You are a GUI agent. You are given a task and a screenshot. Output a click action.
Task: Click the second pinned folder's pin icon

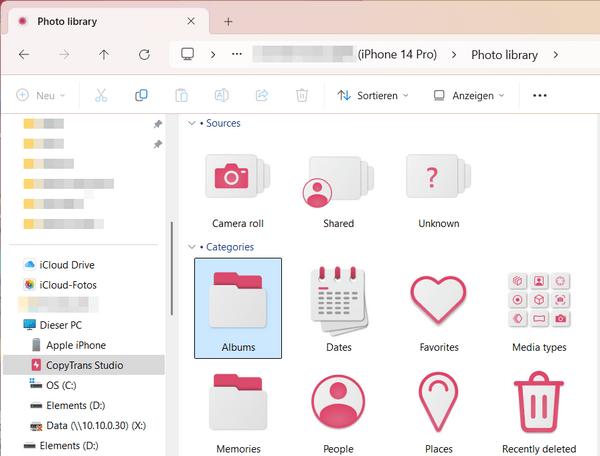pos(158,144)
